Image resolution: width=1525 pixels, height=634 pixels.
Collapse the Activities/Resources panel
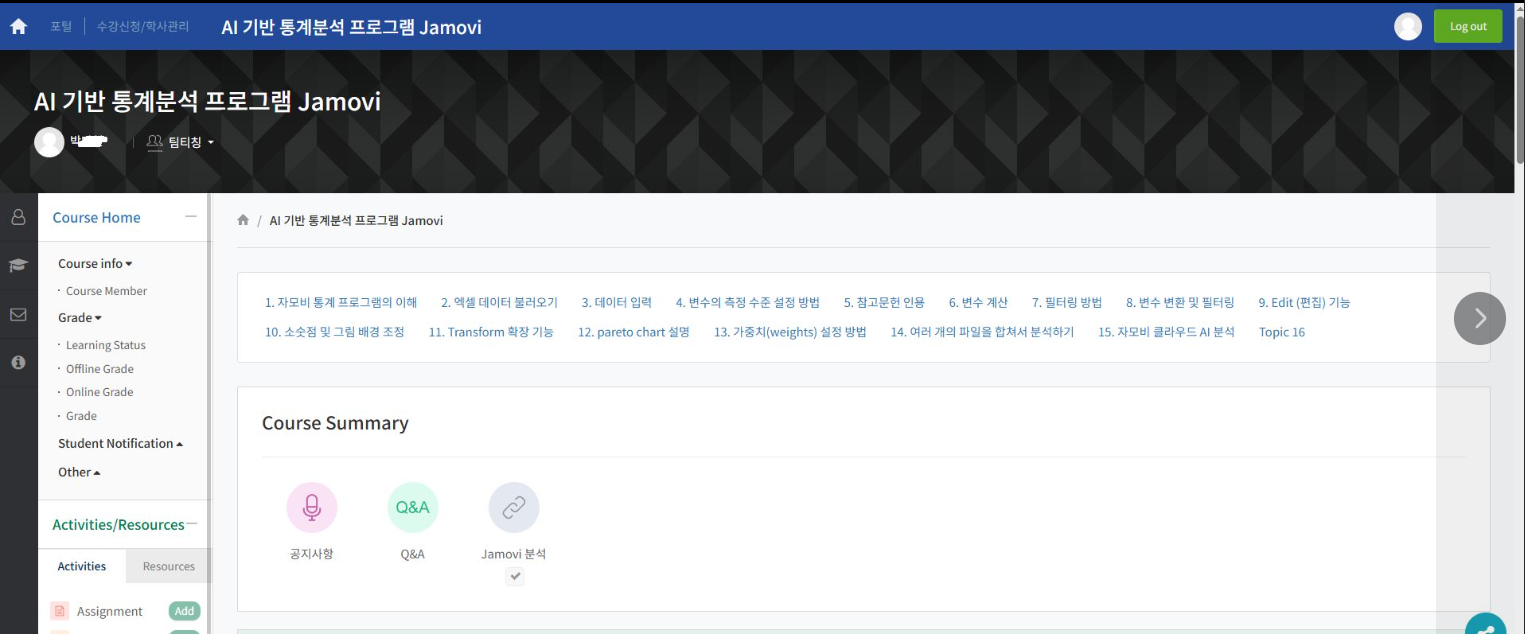(191, 523)
